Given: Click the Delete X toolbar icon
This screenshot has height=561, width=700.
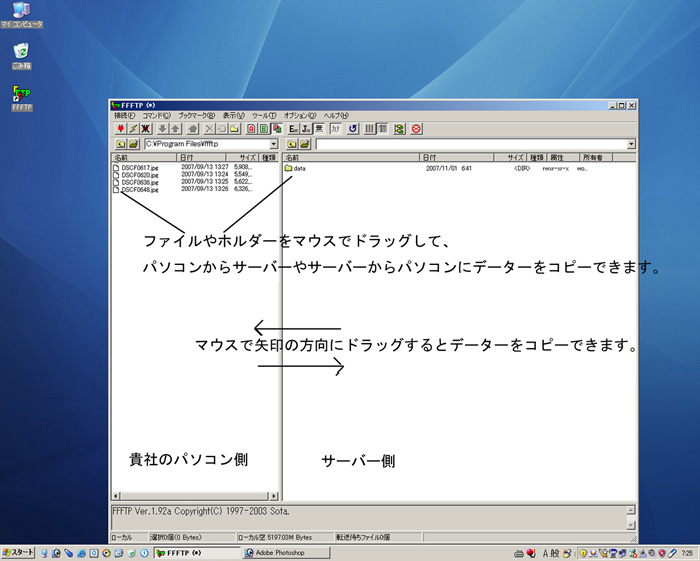Looking at the screenshot, I should pos(209,129).
